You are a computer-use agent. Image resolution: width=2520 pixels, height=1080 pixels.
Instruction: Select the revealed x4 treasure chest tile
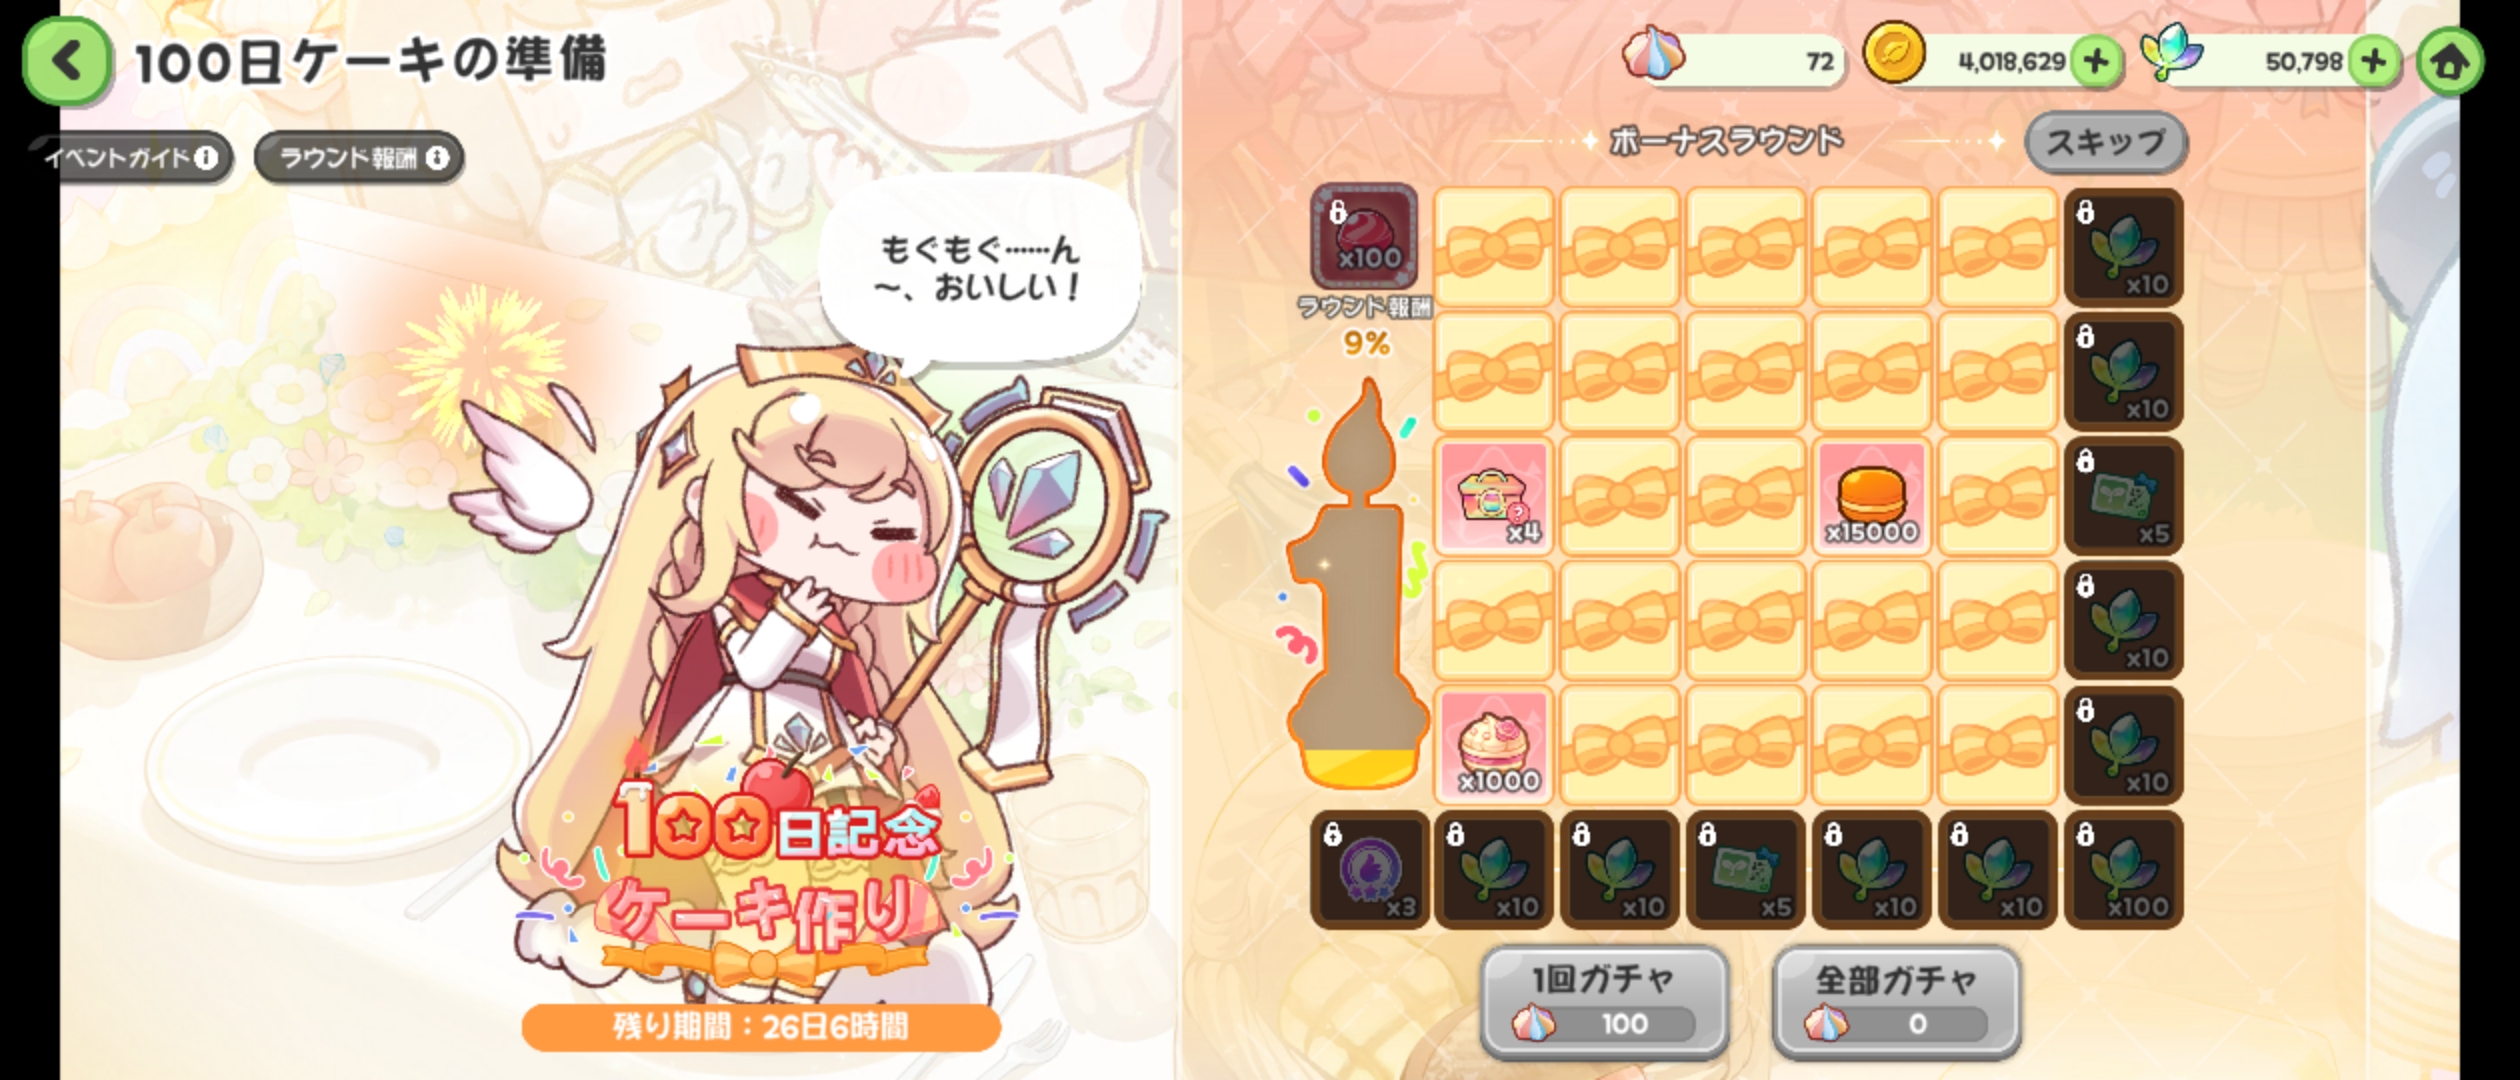coord(1494,496)
